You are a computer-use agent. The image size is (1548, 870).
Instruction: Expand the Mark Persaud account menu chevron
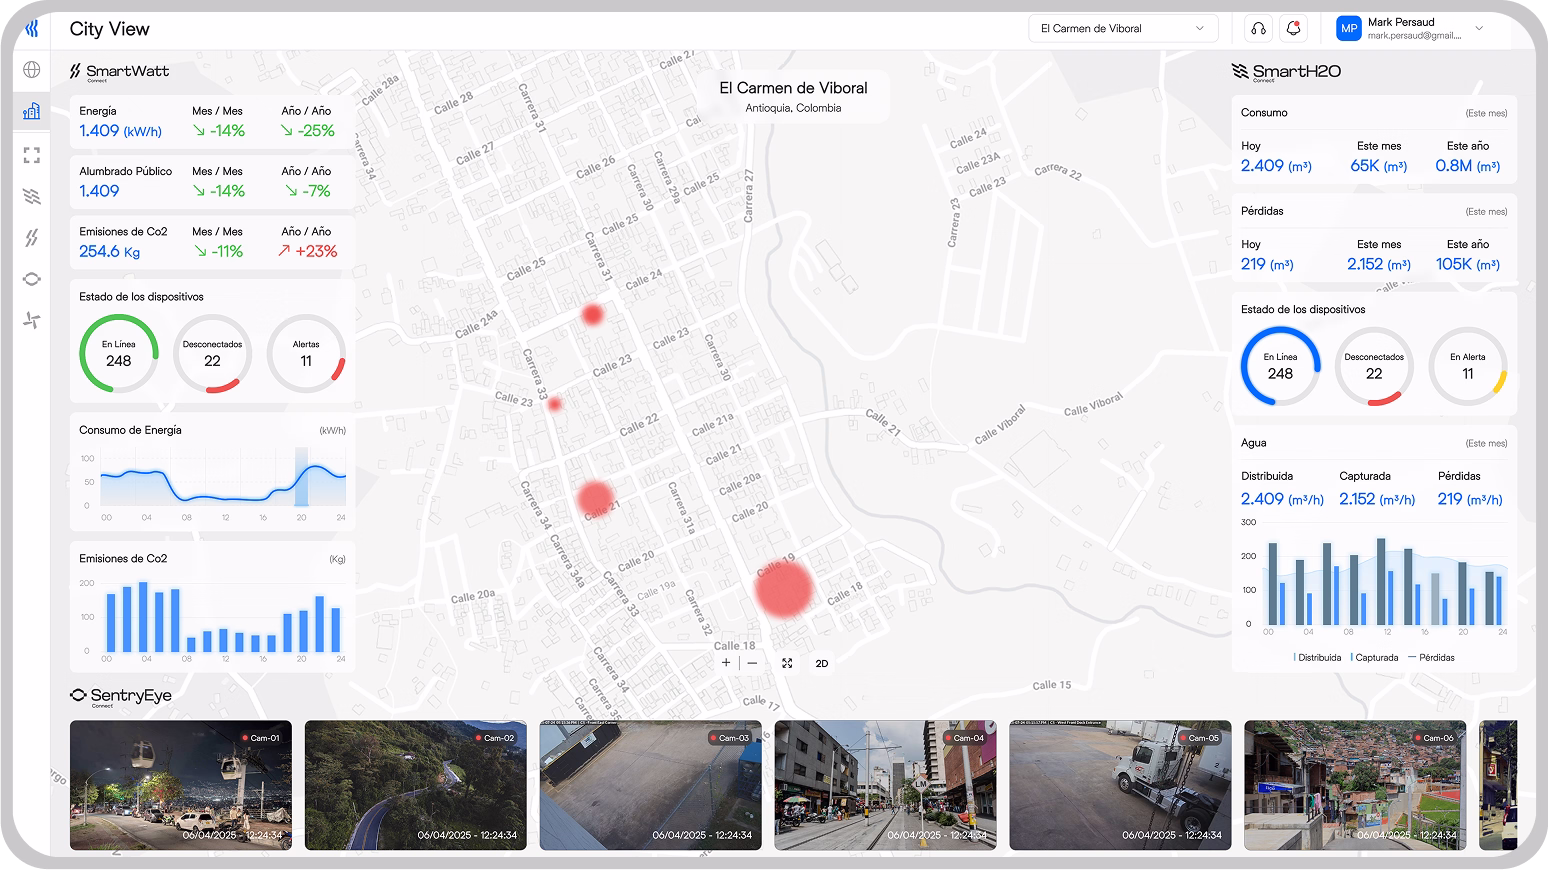(x=1479, y=29)
